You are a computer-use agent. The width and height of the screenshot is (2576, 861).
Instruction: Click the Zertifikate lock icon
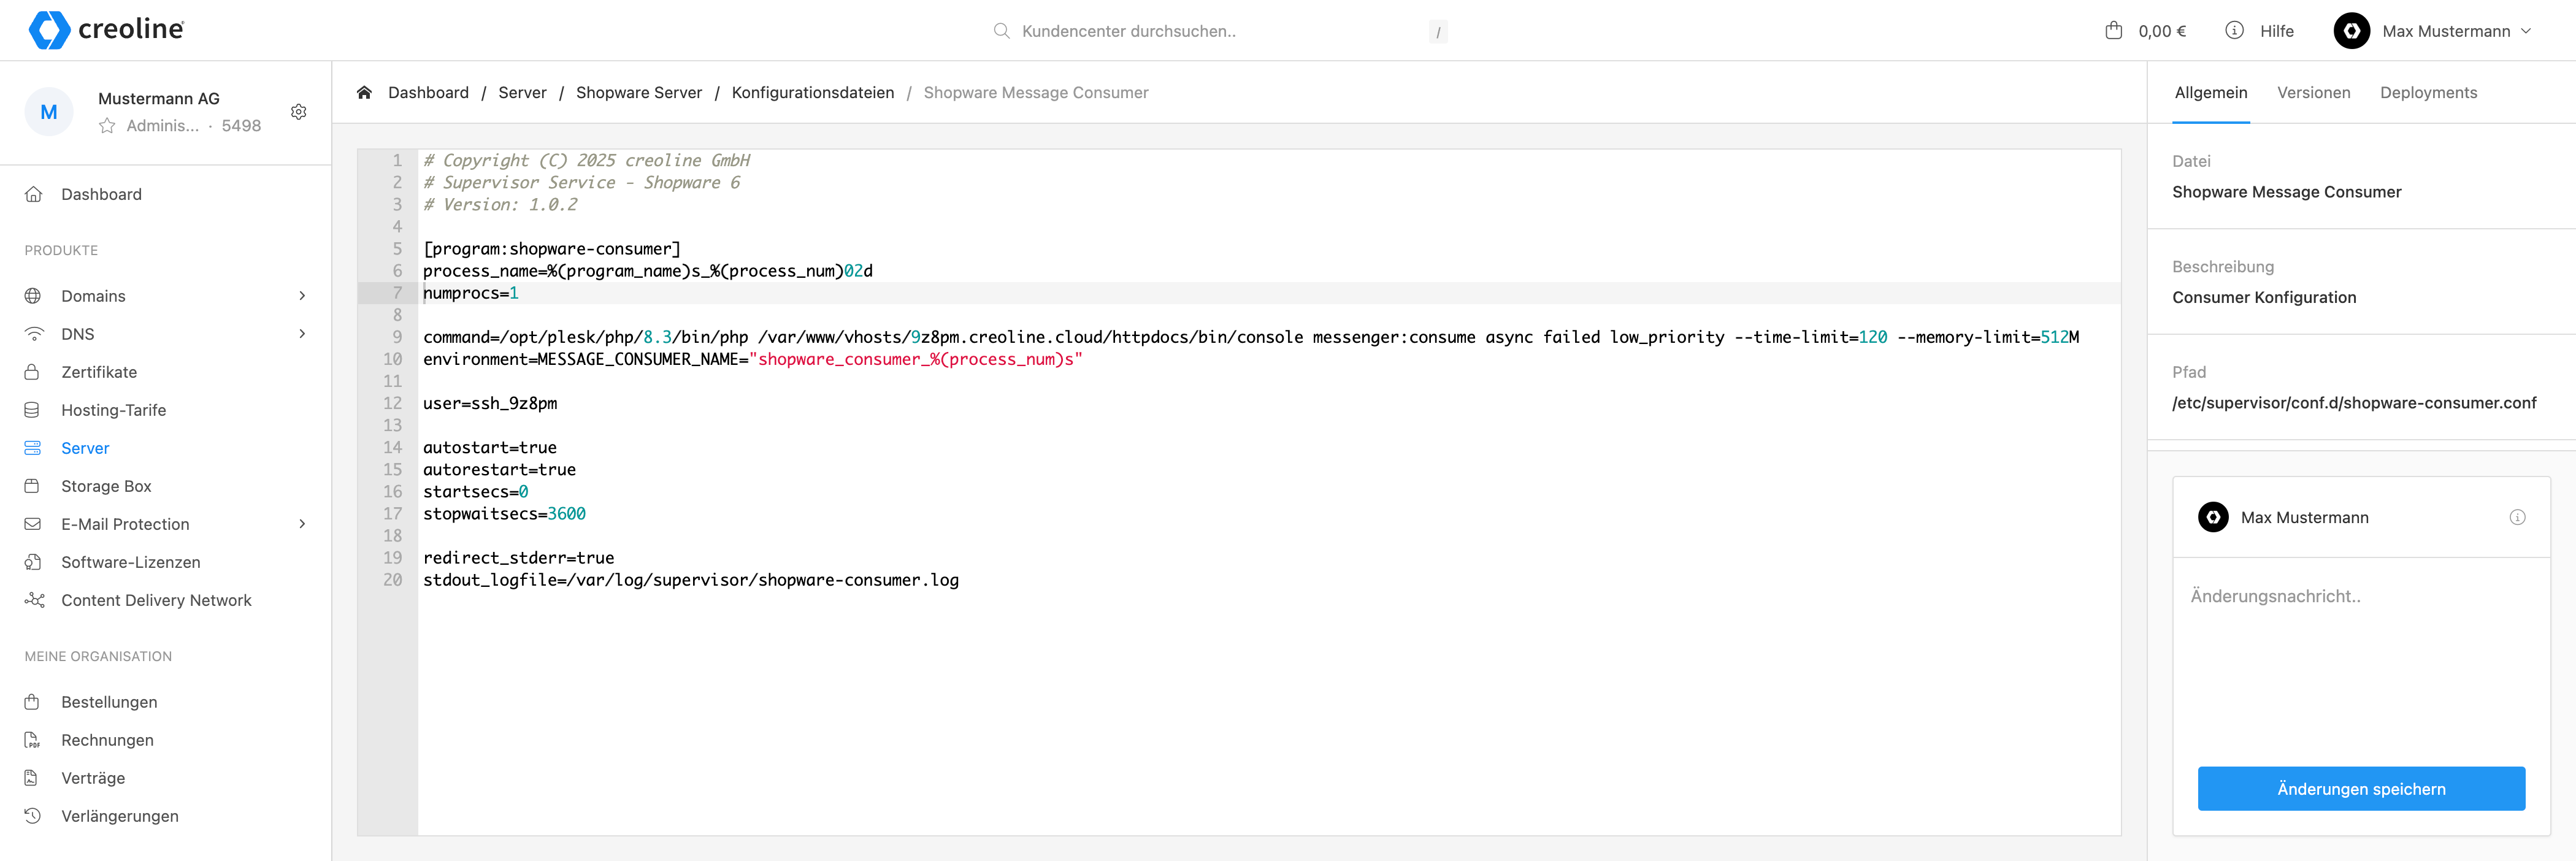pyautogui.click(x=33, y=372)
